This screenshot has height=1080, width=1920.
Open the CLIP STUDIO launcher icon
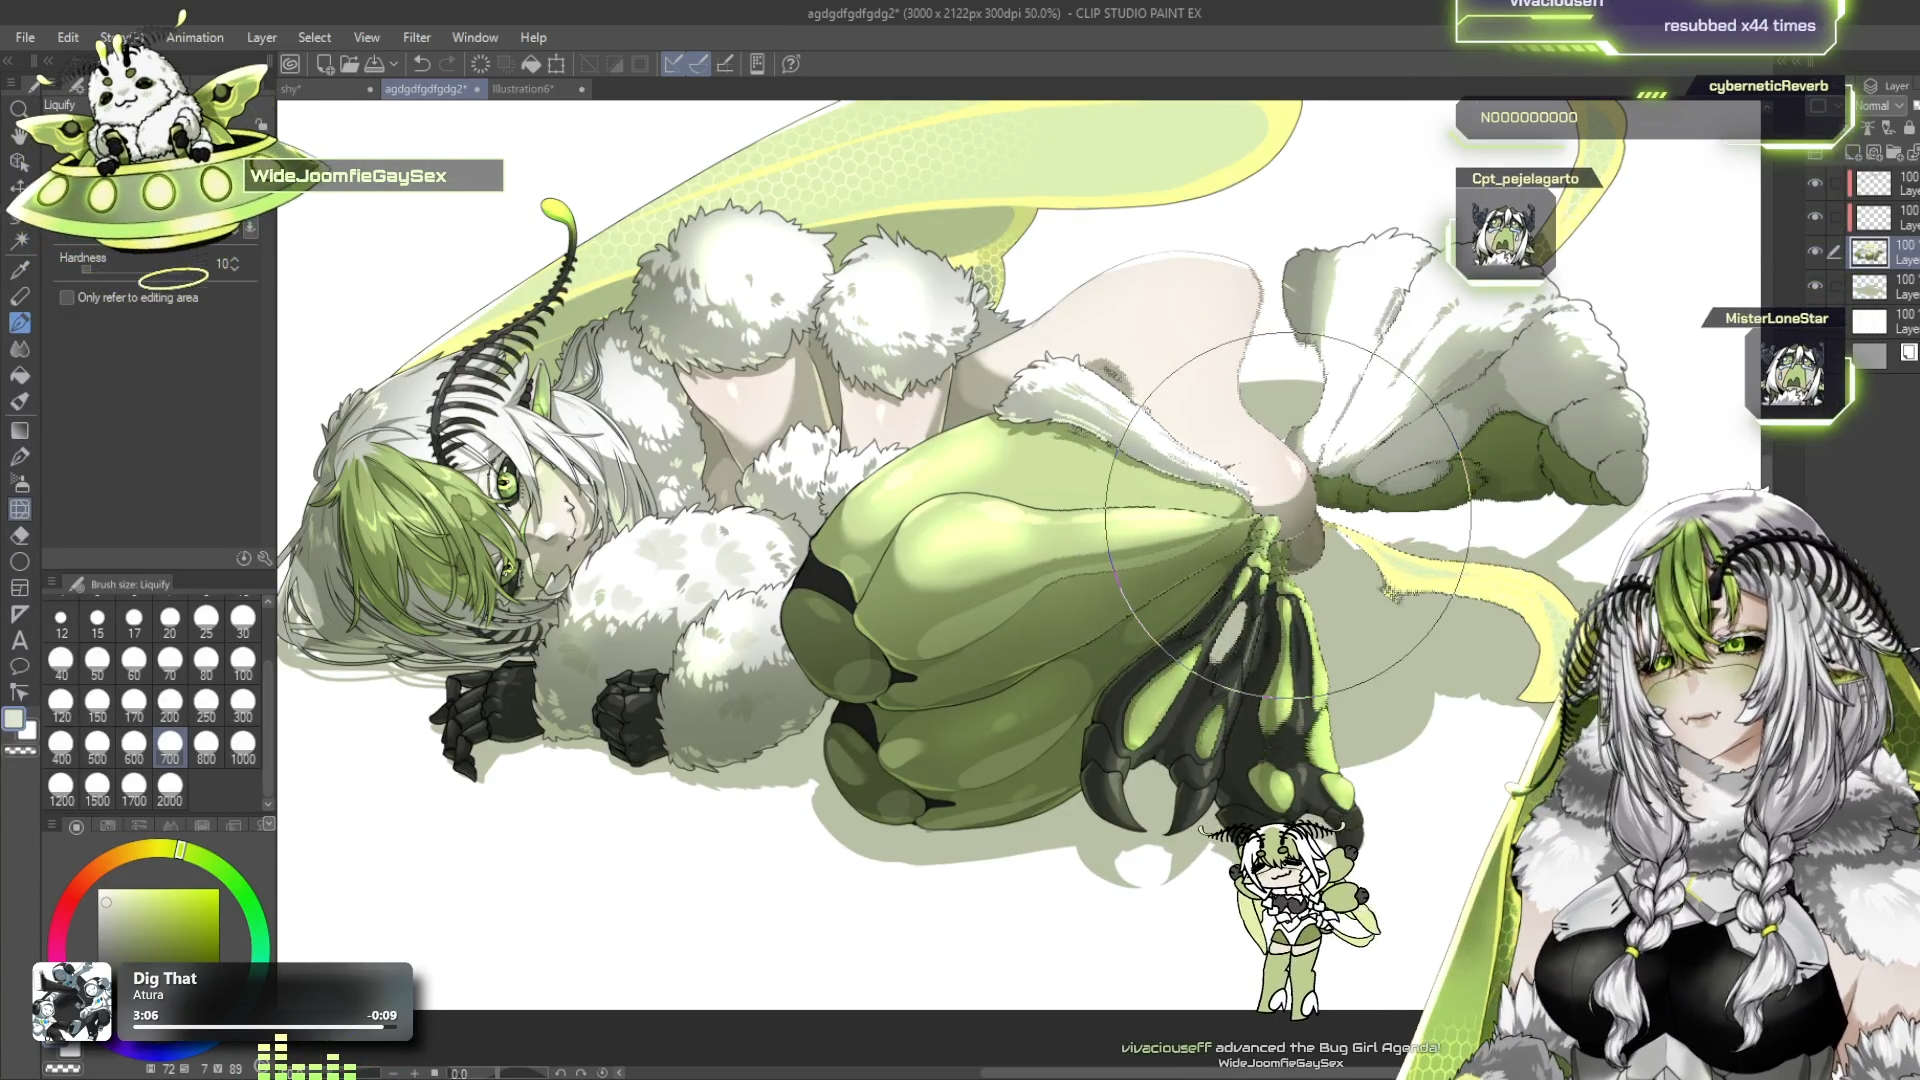pos(290,64)
